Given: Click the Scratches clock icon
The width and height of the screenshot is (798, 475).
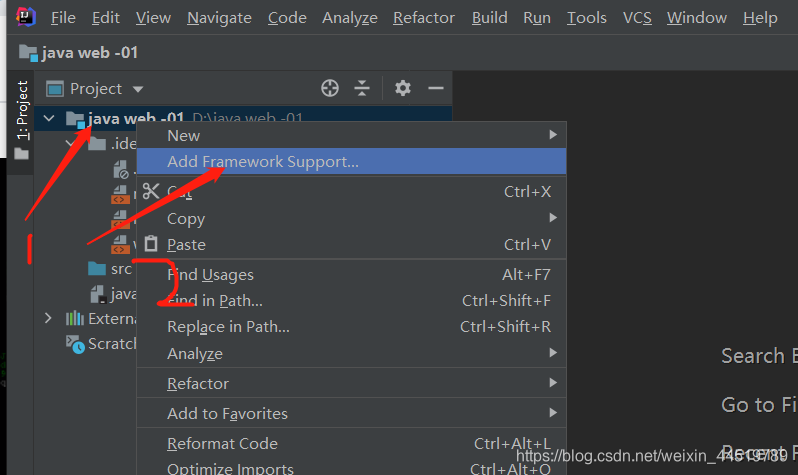Looking at the screenshot, I should click(x=75, y=345).
